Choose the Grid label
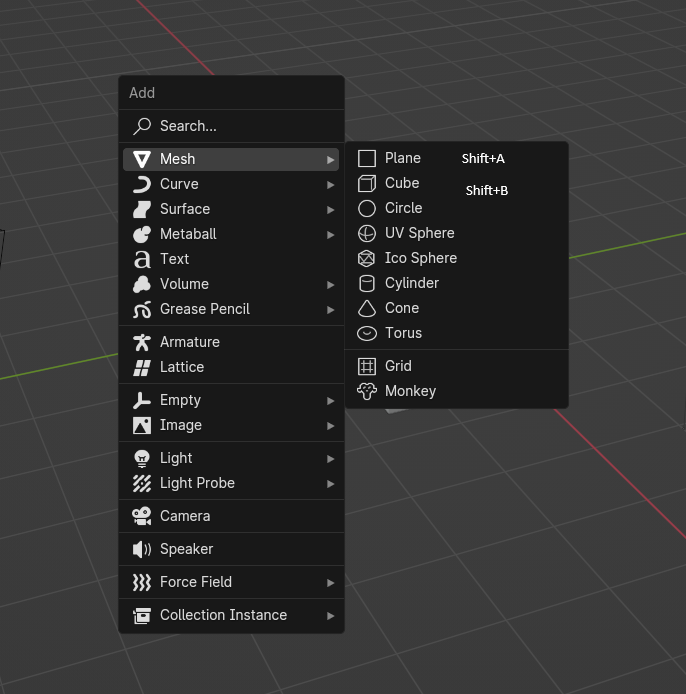The width and height of the screenshot is (686, 694). (398, 366)
